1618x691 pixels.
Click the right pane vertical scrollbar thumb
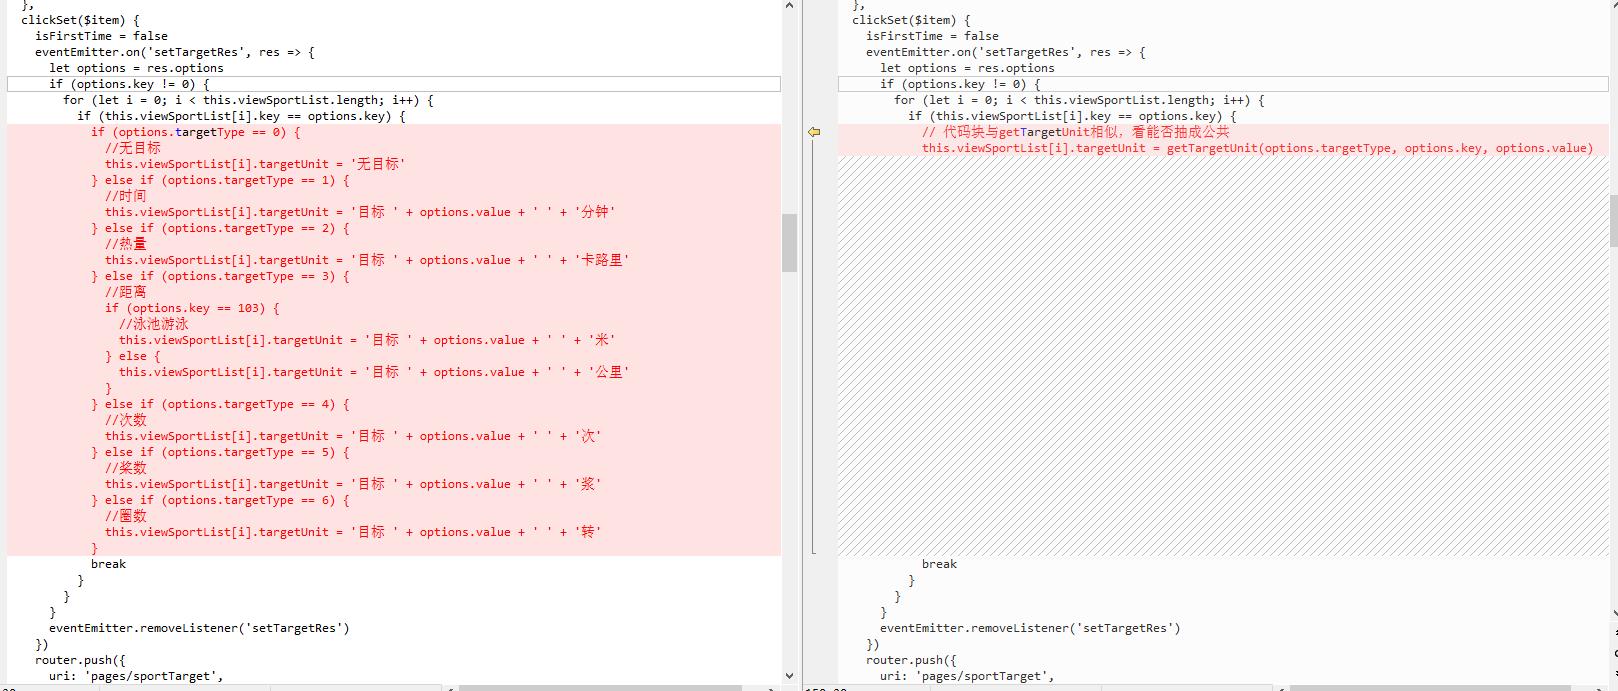click(1613, 220)
